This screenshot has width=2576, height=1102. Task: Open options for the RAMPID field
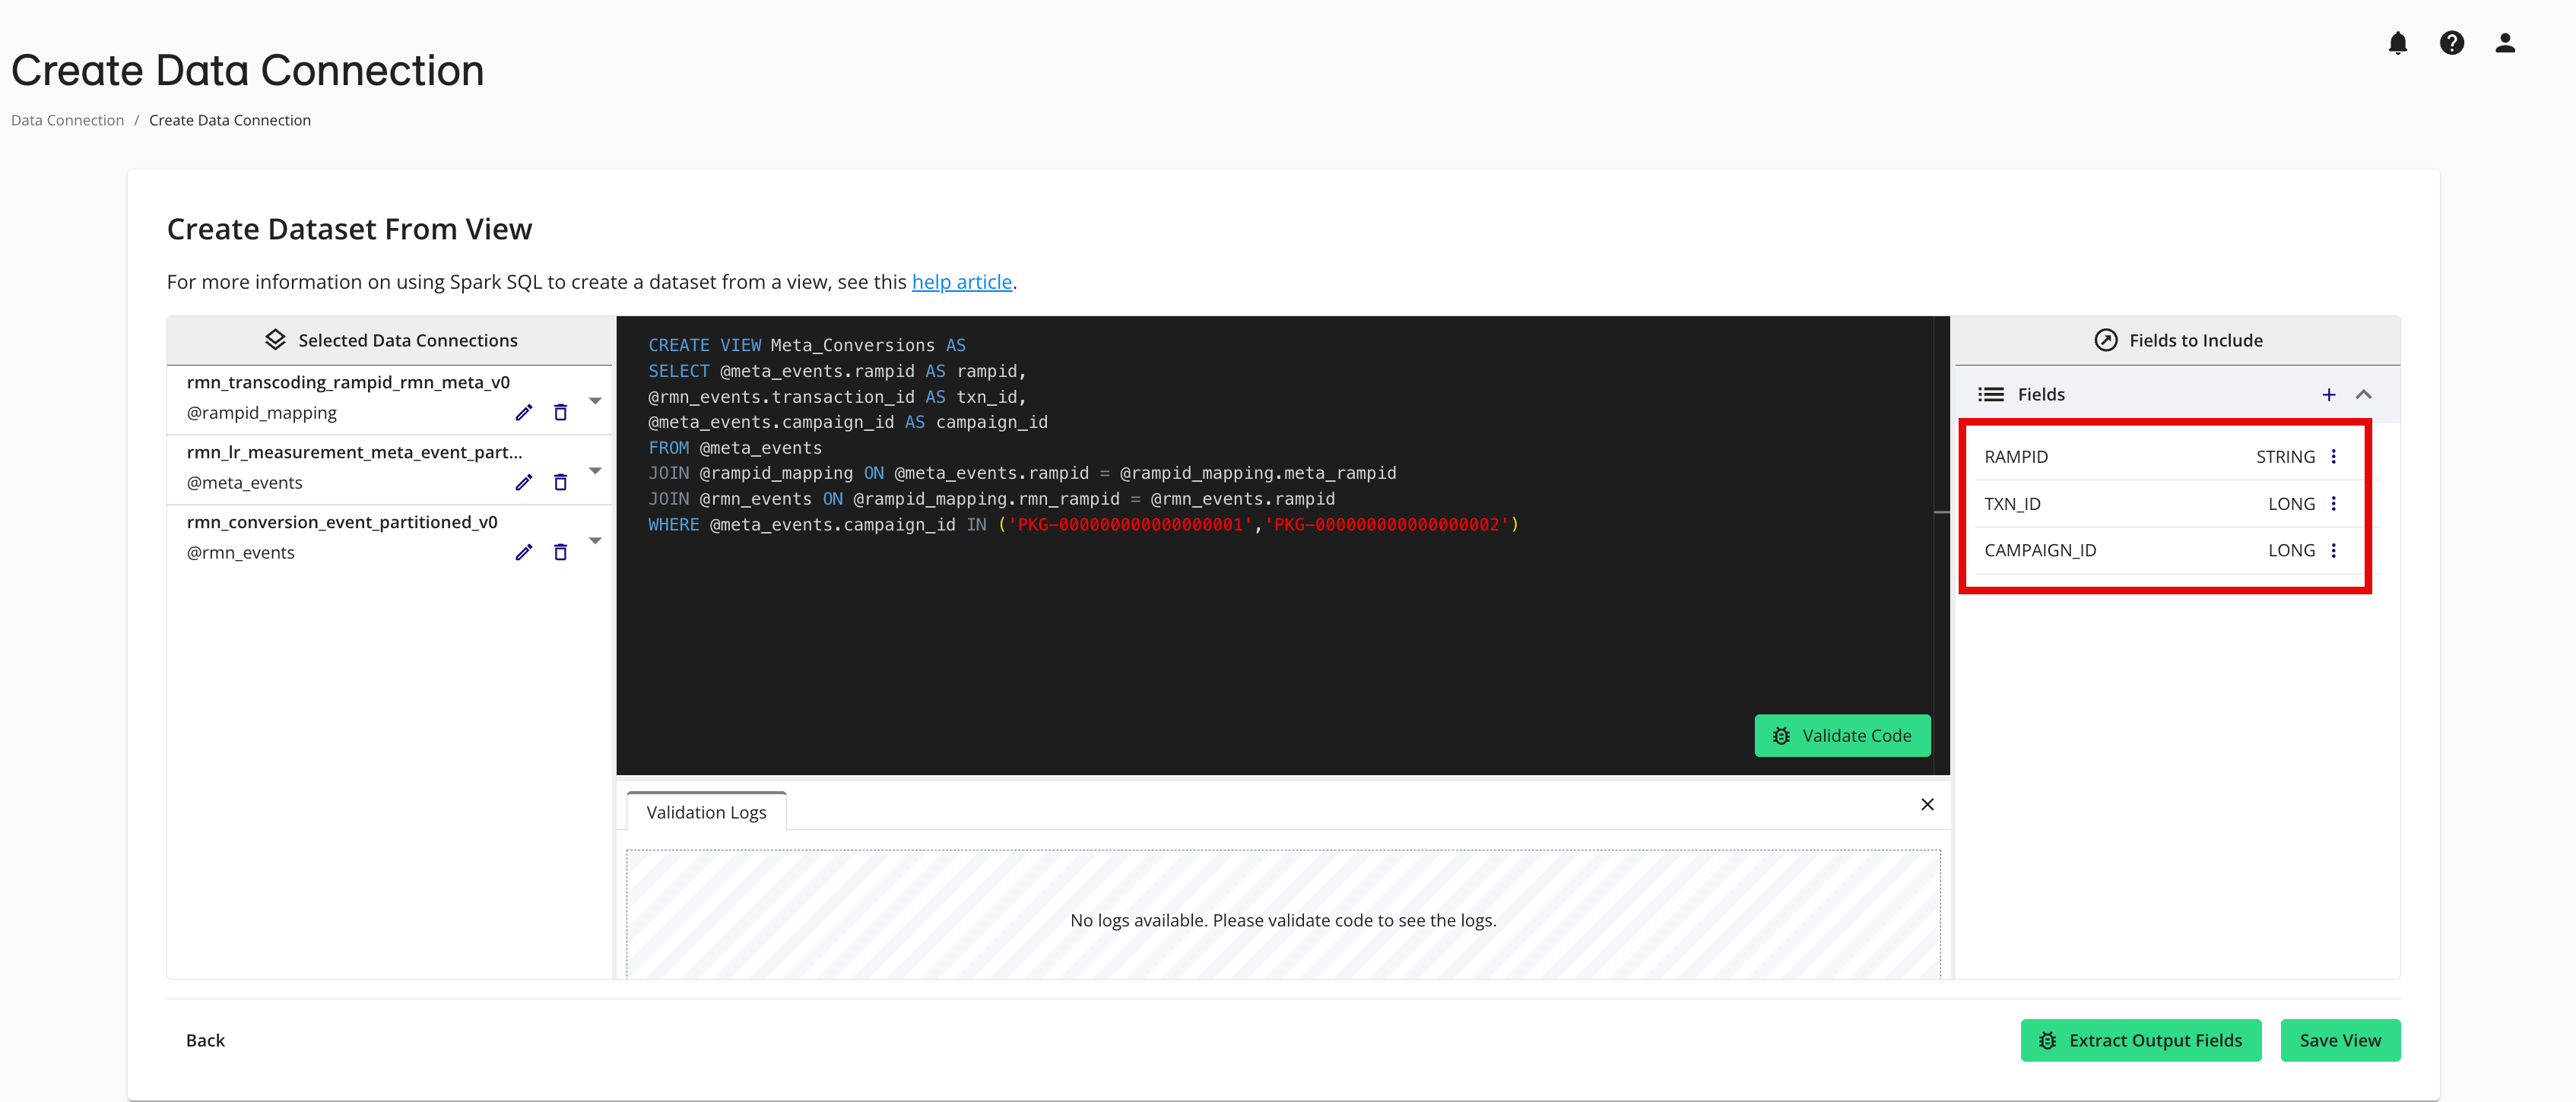[x=2334, y=456]
